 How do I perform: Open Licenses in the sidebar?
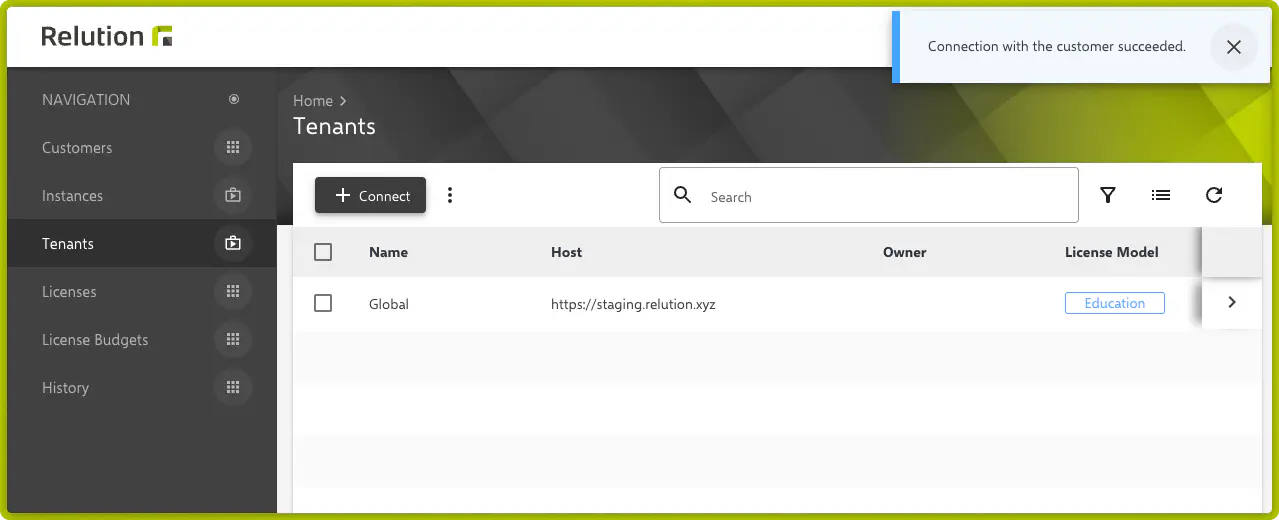(69, 292)
